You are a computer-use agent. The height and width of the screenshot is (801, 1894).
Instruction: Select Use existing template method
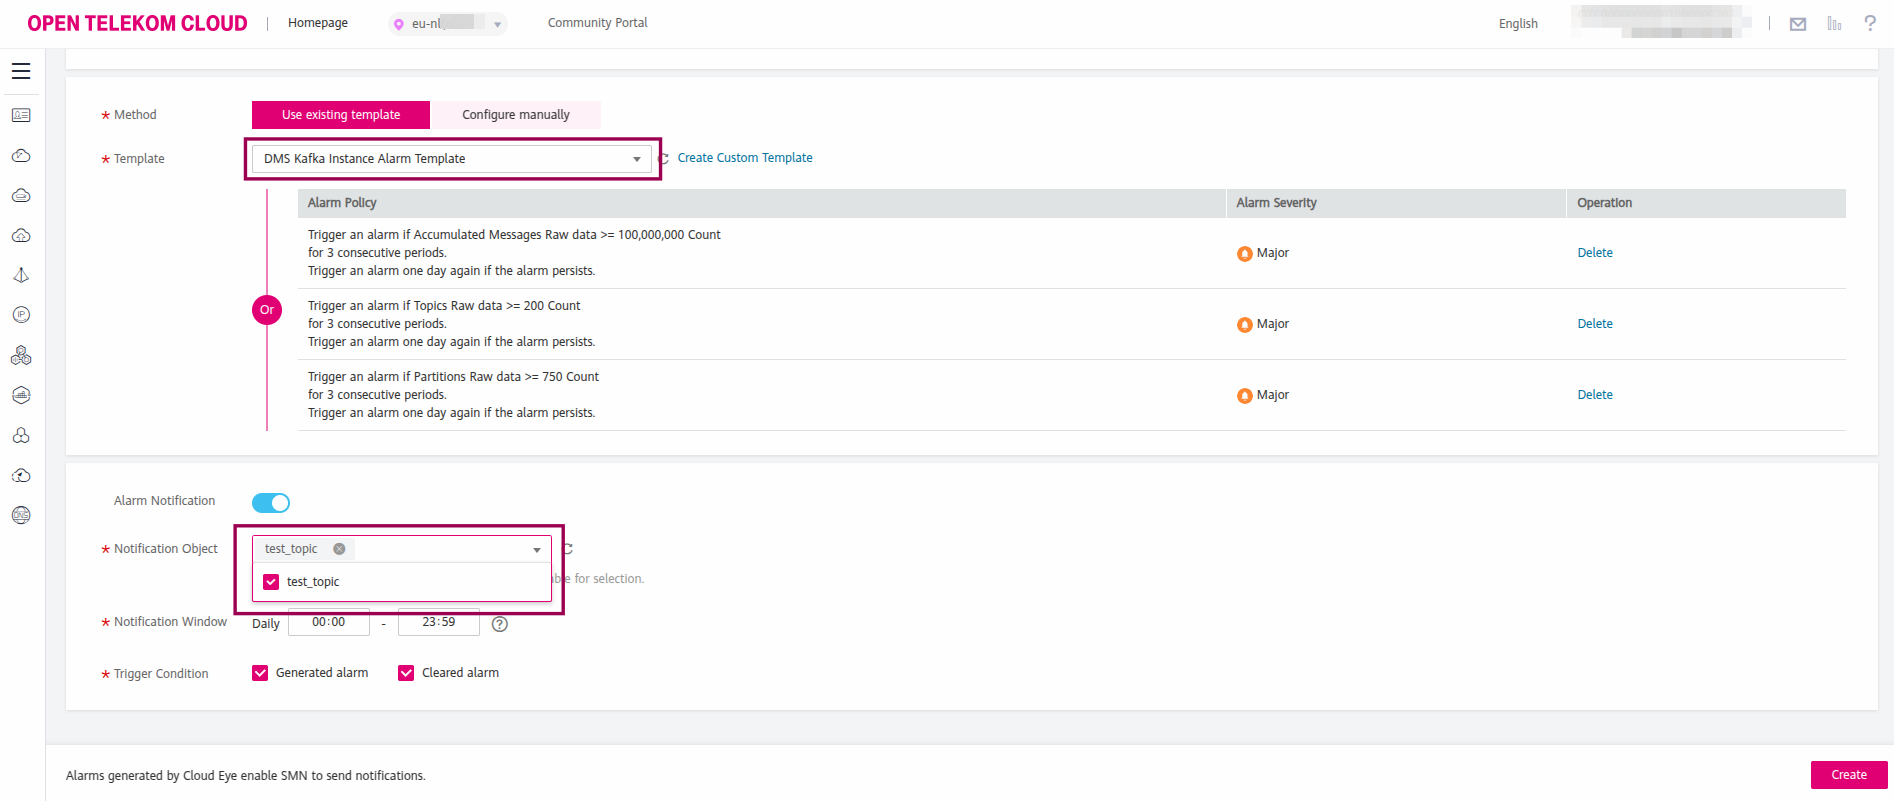point(341,115)
